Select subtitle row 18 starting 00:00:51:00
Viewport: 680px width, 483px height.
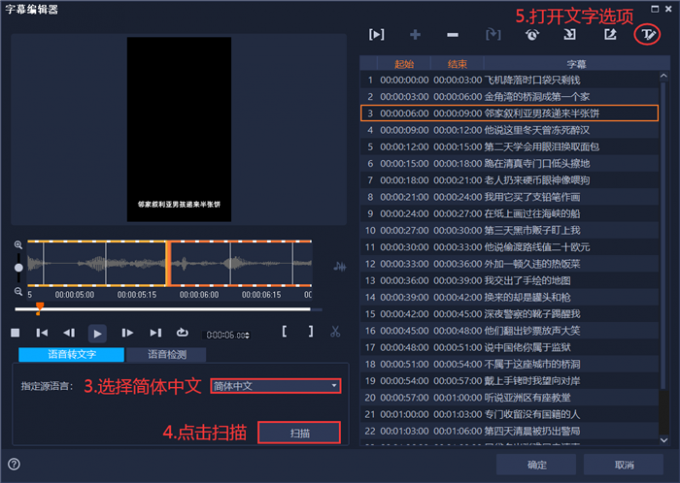click(509, 364)
